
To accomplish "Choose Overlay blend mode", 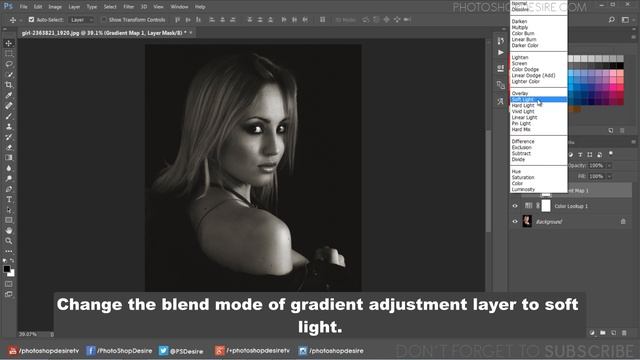I will pos(539,93).
